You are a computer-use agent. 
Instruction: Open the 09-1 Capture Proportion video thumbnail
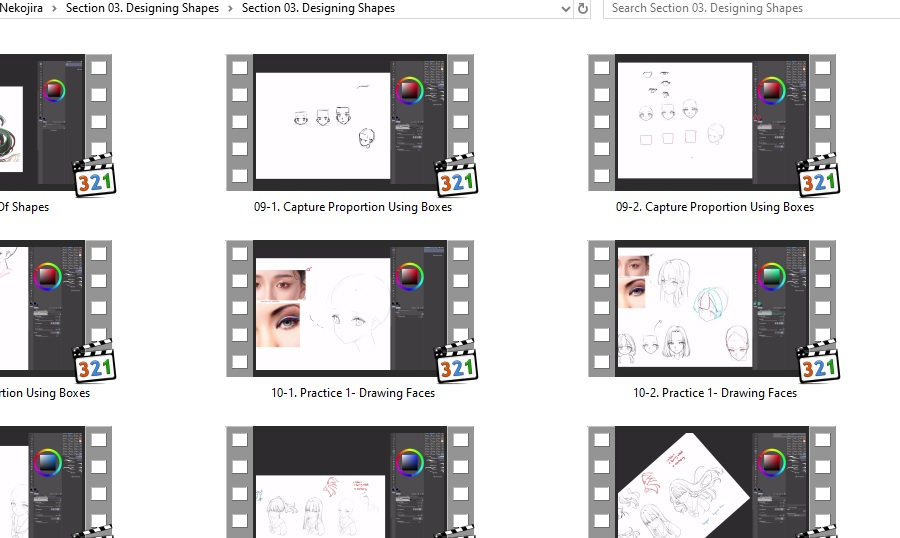click(x=350, y=122)
